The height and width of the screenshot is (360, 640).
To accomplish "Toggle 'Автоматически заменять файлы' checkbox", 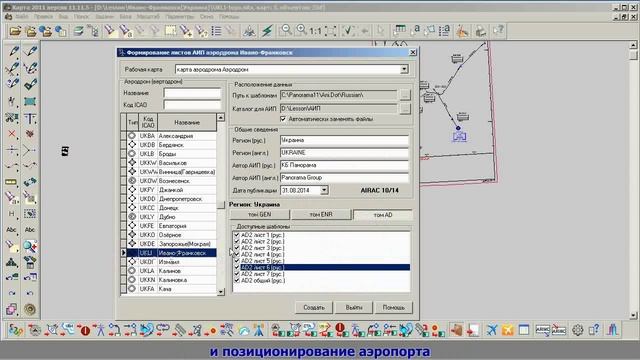I will point(283,119).
